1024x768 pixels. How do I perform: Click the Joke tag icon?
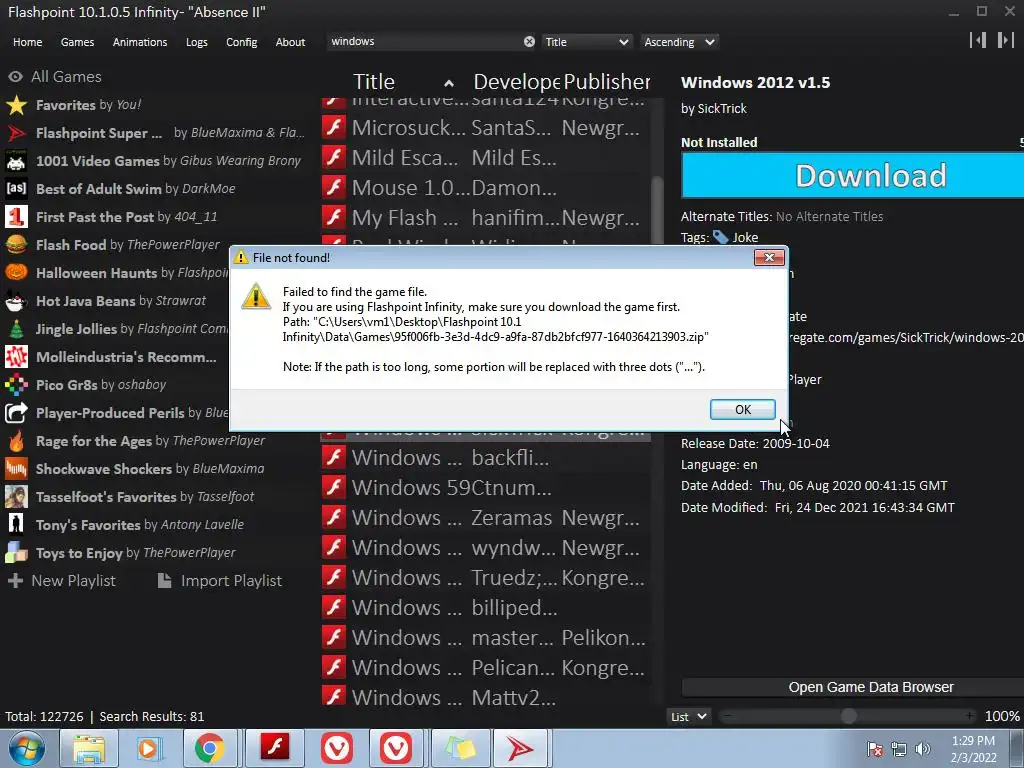[720, 238]
